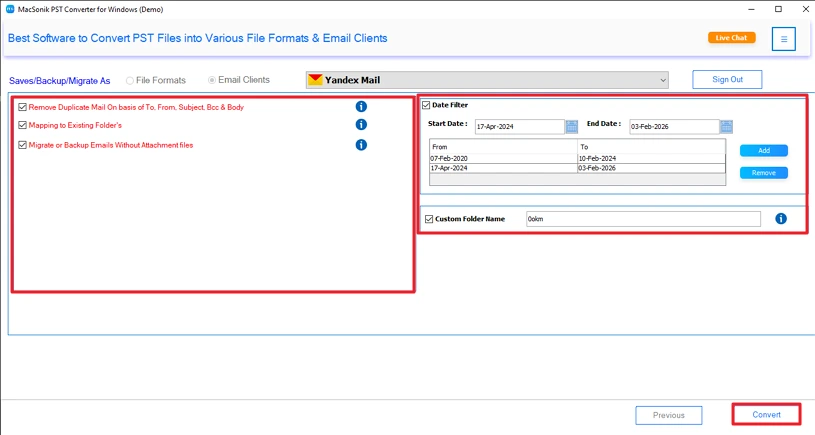Screen dimensions: 815x435
Task: Open the hamburger menu icon
Action: 783,39
